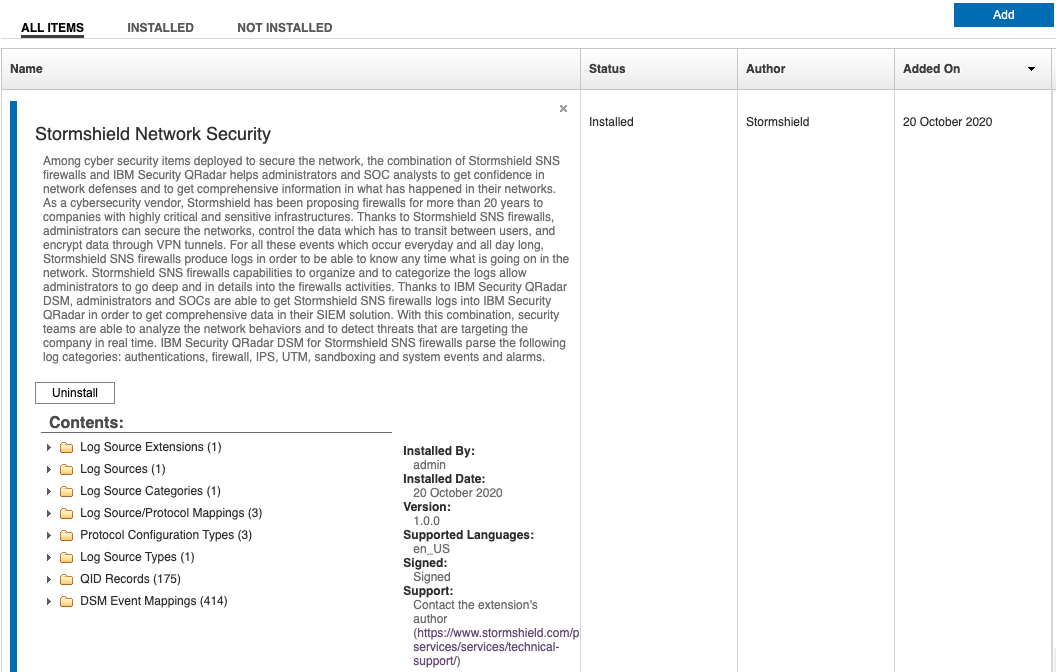Click the QID Records folder icon
This screenshot has width=1056, height=672.
(67, 580)
